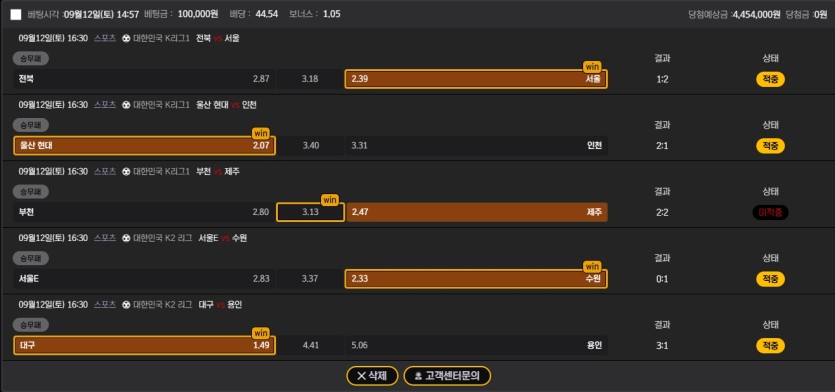The height and width of the screenshot is (392, 835).
Task: Click the 스포츠 link in 울산 현대 vs 인천 header
Action: [x=105, y=105]
